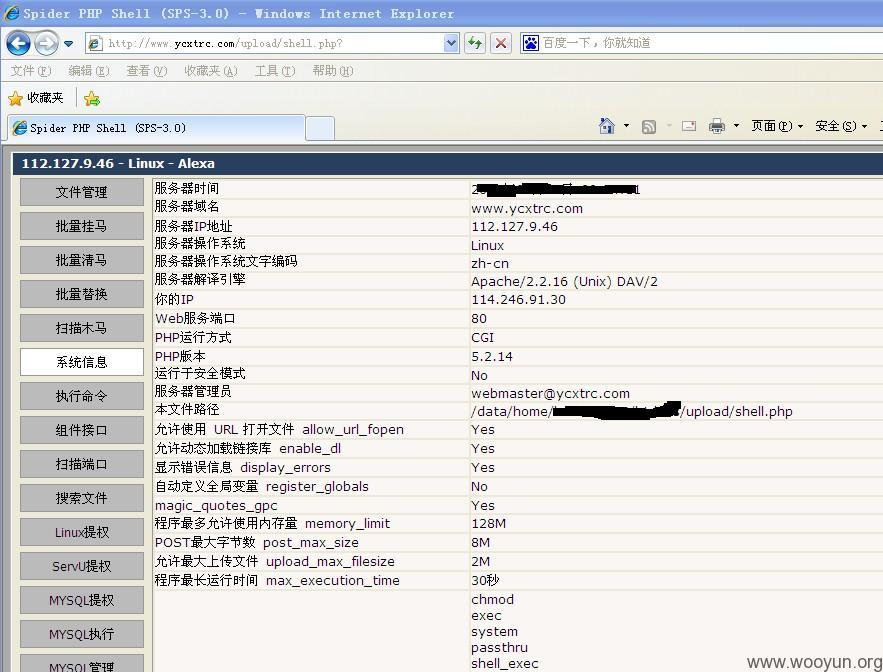Click the post_max_size value 8M
Viewport: 883px width, 672px height.
pos(480,542)
